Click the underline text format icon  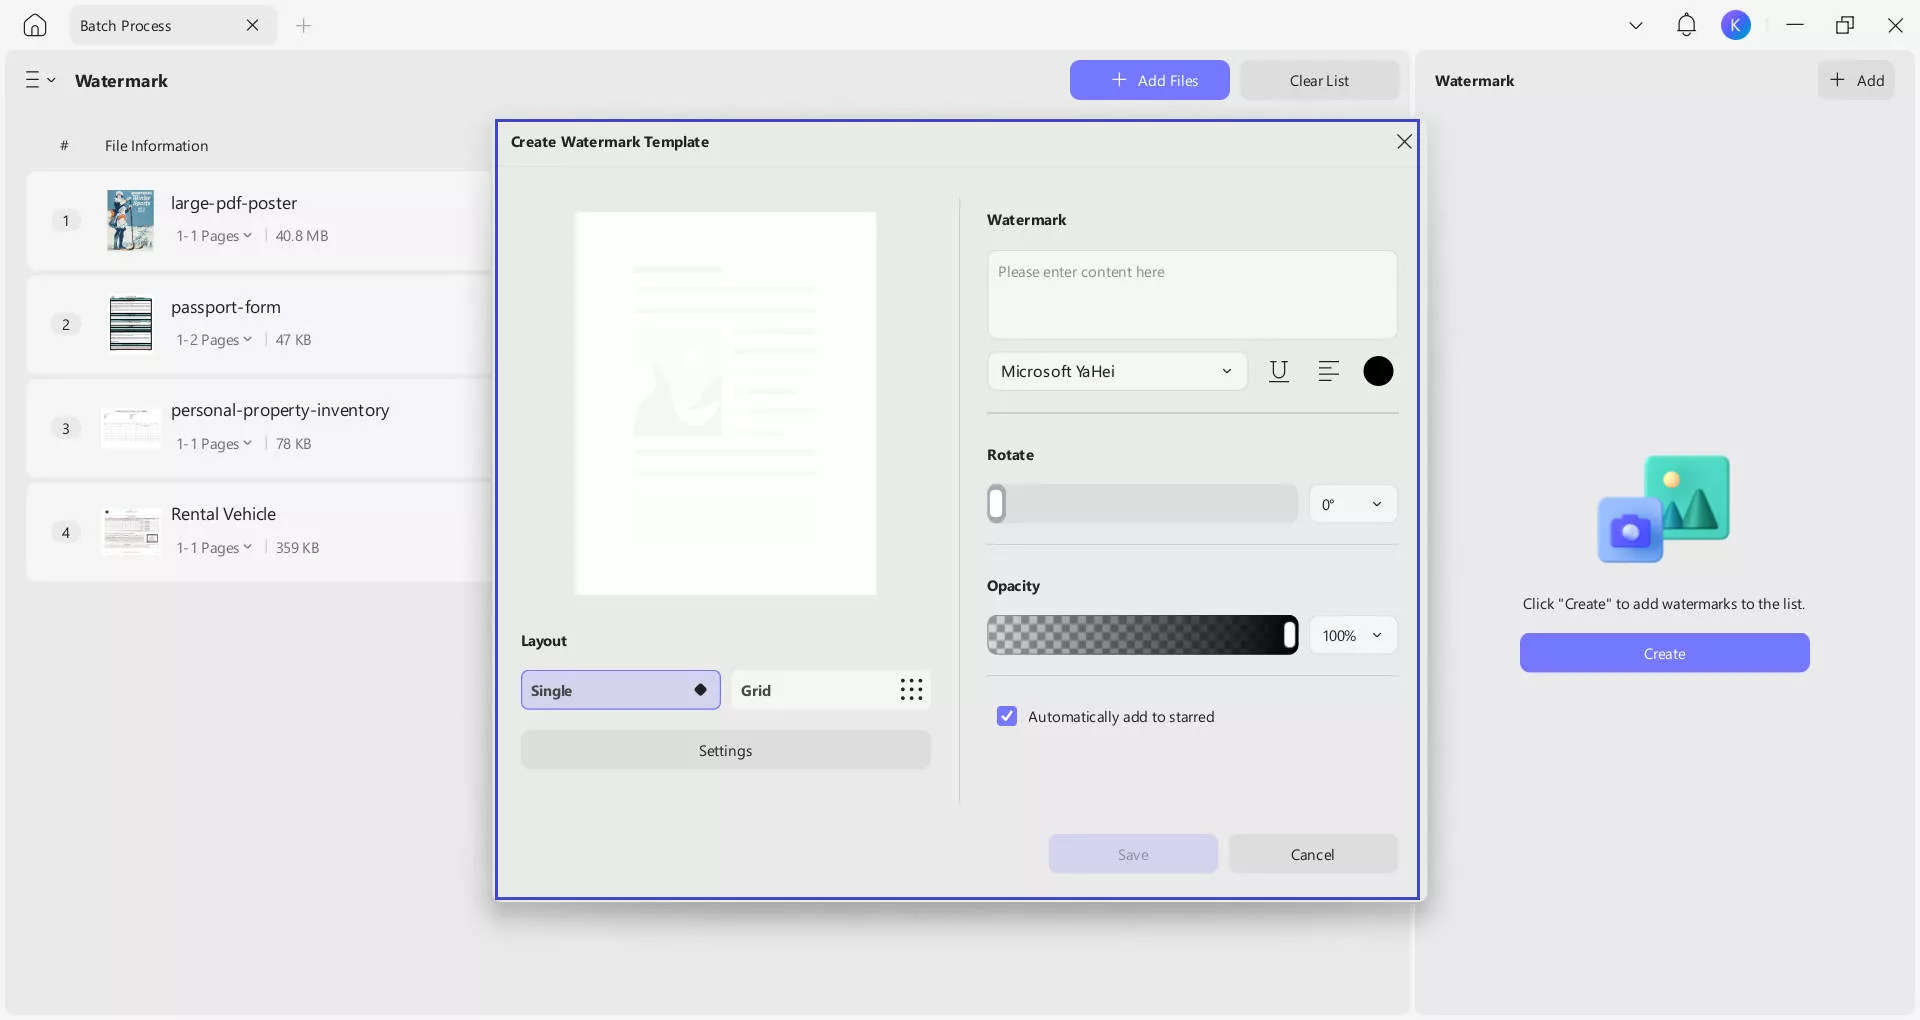point(1278,371)
